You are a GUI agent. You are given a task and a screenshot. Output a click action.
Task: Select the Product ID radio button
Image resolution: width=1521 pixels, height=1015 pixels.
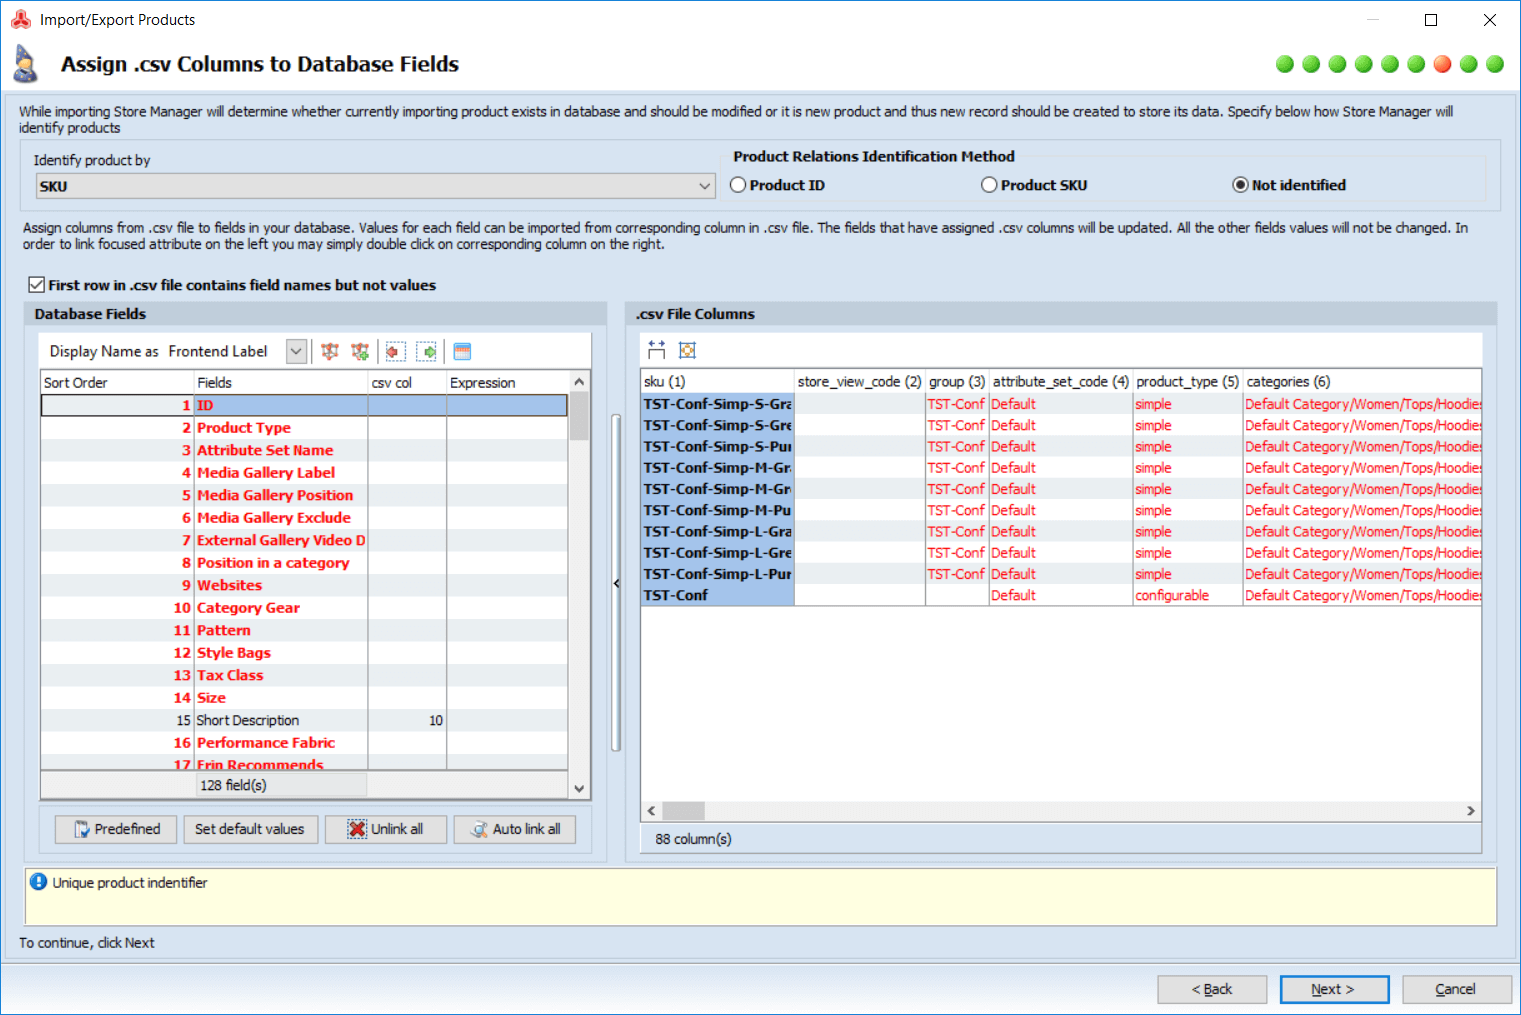coord(738,185)
